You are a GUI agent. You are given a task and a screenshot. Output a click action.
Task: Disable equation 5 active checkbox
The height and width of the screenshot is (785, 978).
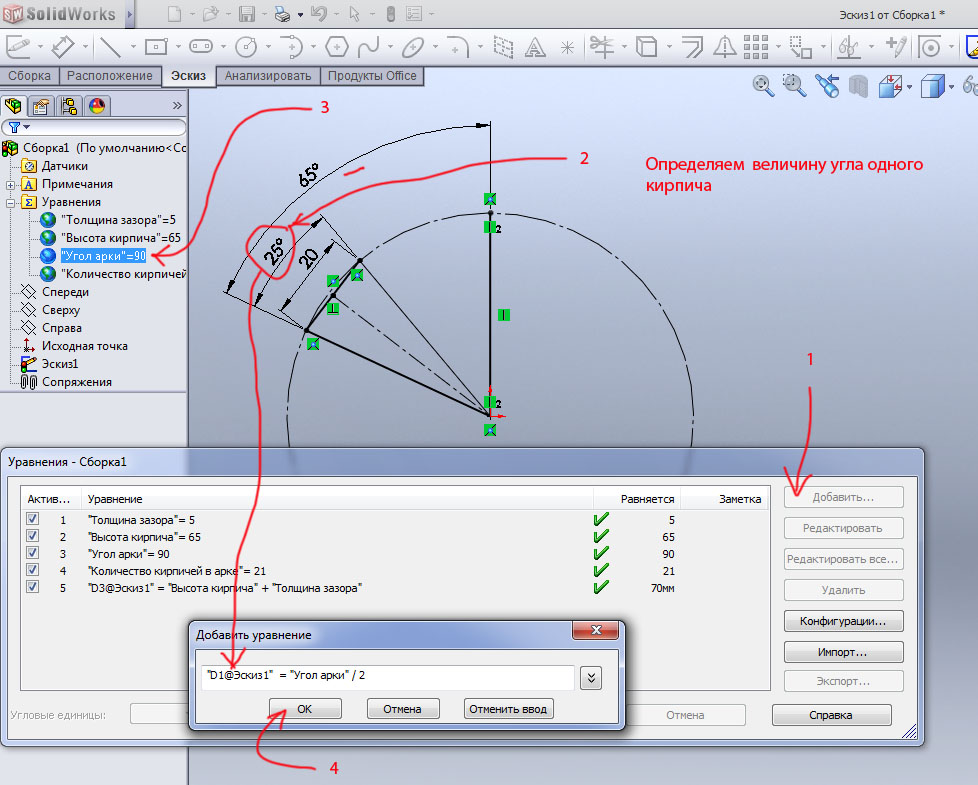click(33, 587)
